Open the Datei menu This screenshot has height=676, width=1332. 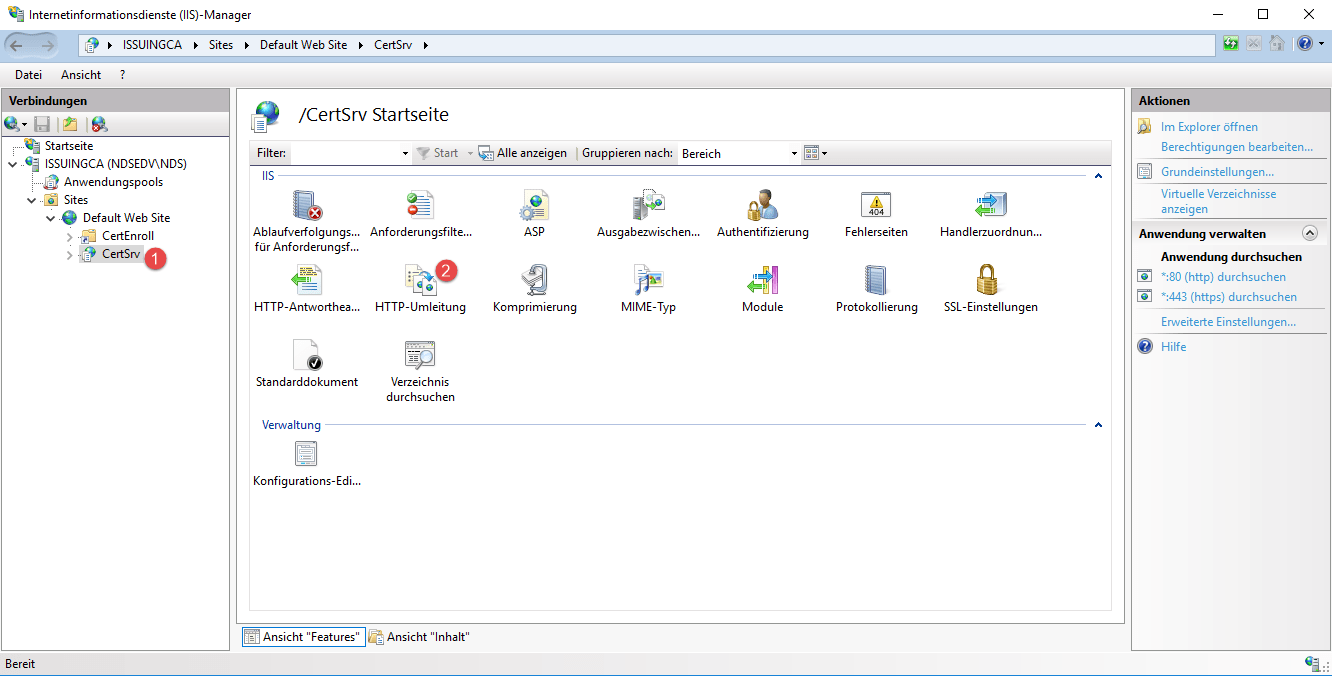click(28, 75)
